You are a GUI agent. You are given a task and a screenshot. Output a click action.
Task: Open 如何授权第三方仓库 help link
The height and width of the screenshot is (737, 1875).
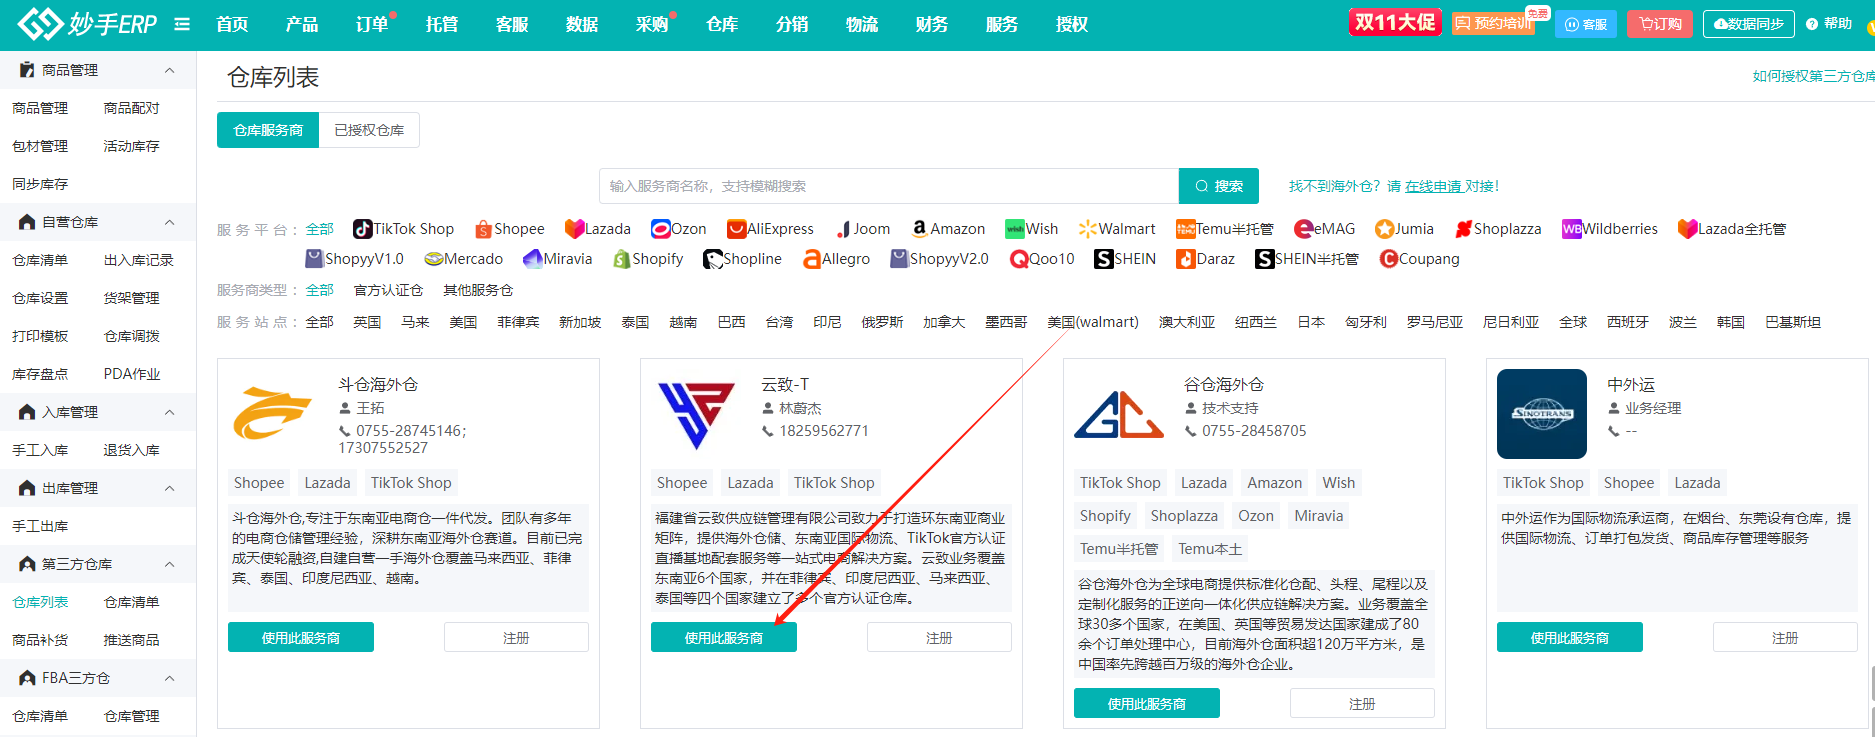coord(1813,76)
